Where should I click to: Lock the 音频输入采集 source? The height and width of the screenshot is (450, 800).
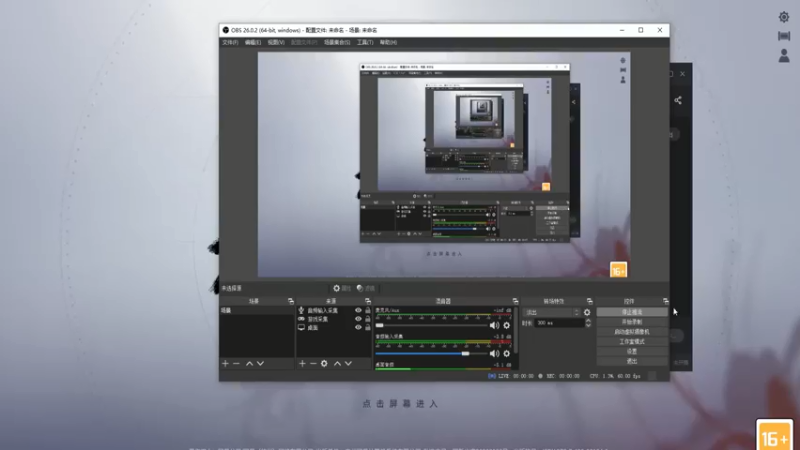click(367, 310)
